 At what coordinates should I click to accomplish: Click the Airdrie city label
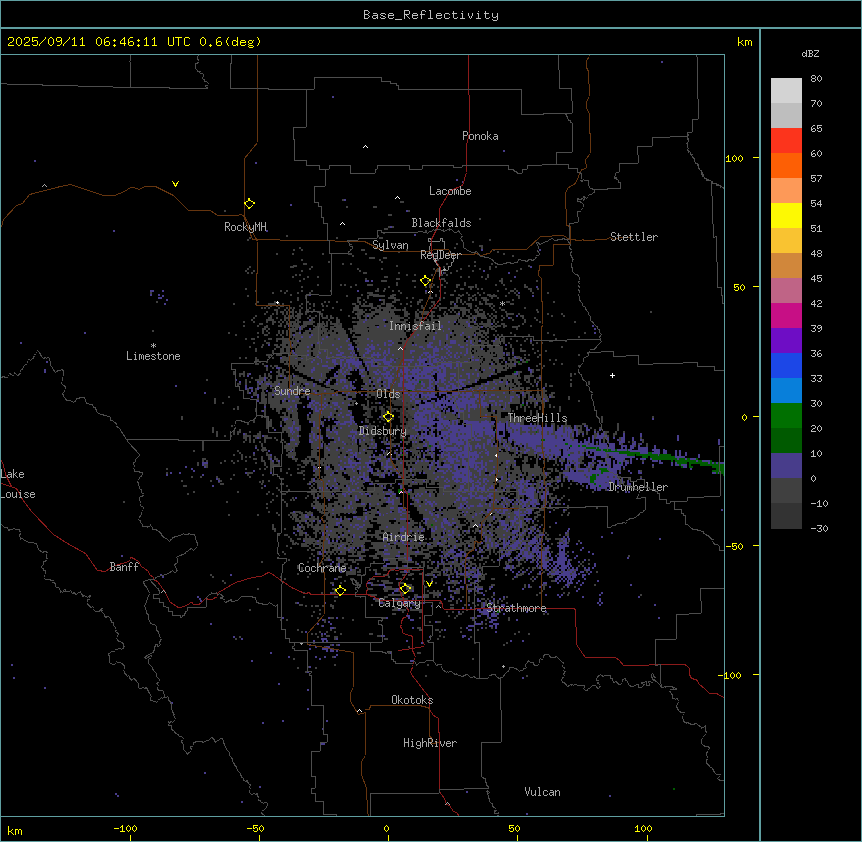[404, 537]
